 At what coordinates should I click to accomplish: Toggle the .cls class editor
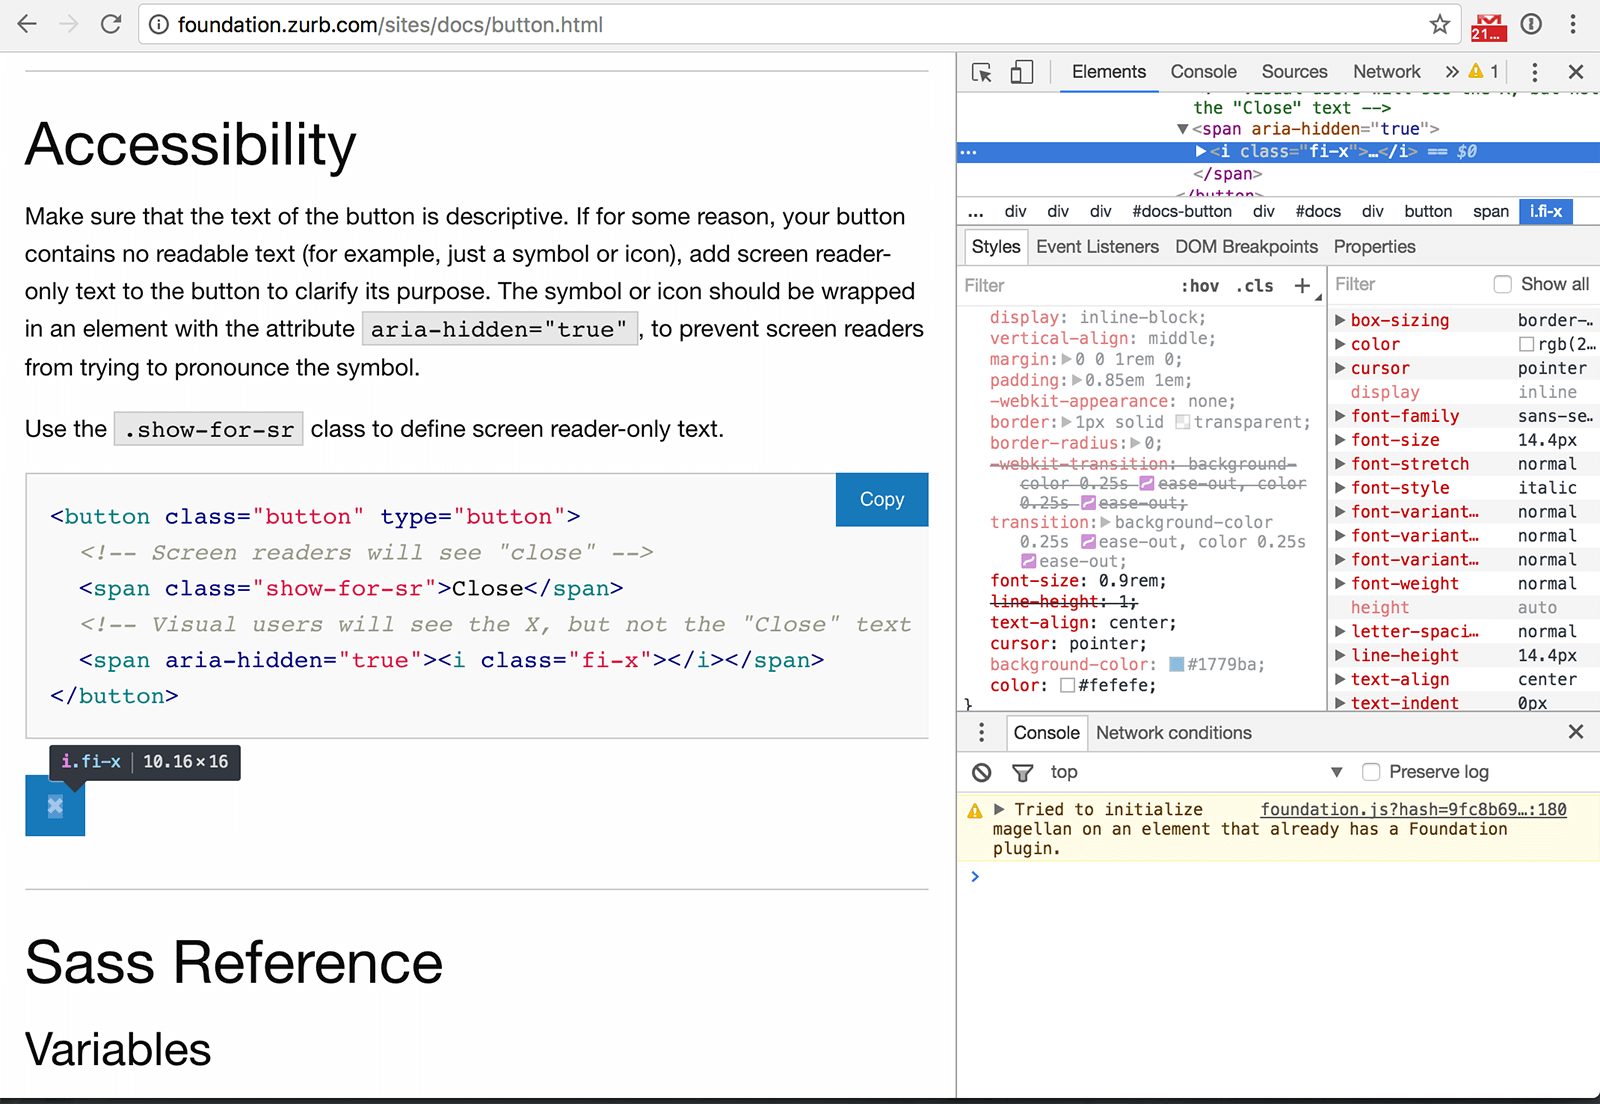[1255, 286]
